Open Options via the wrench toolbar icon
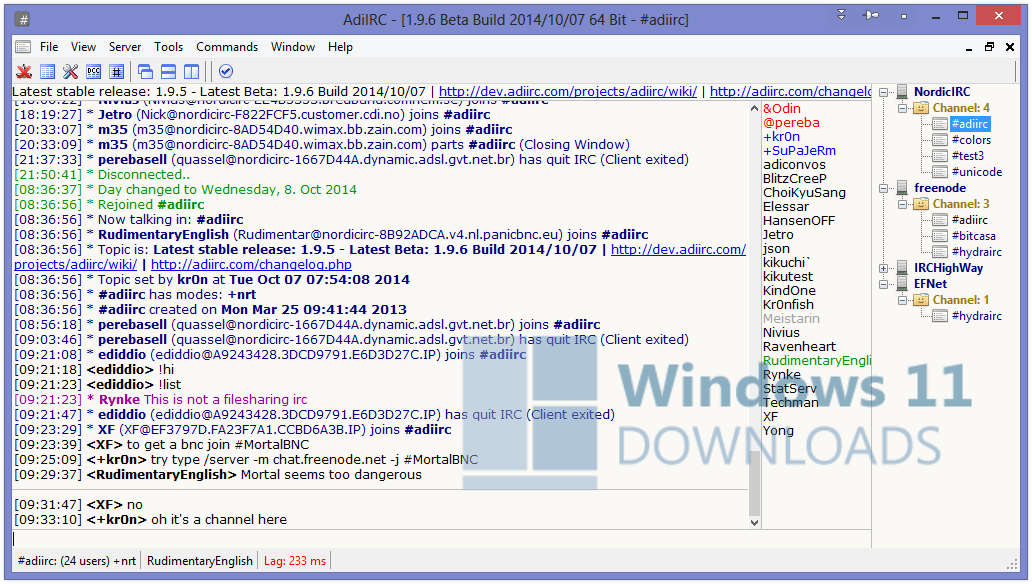Viewport: 1032px width, 584px height. [x=71, y=71]
